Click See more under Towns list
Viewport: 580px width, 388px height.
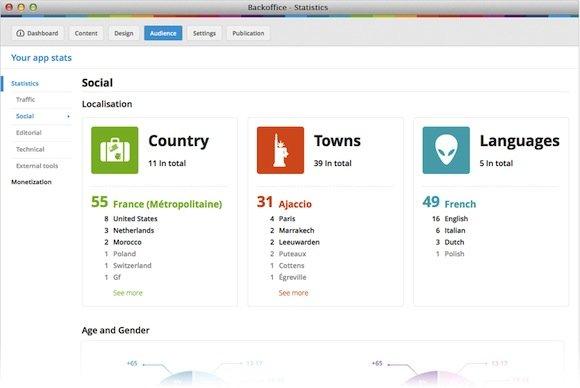(293, 293)
